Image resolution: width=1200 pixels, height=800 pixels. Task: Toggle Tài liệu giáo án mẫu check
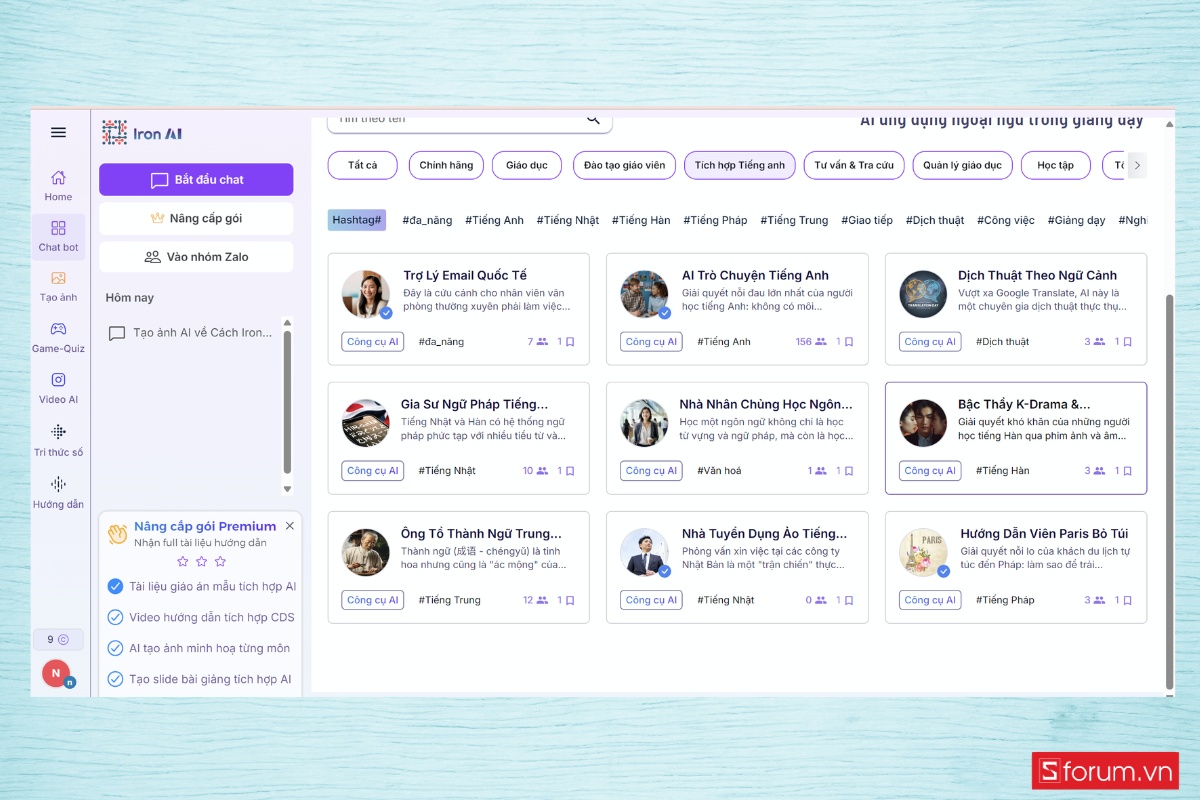(x=115, y=587)
